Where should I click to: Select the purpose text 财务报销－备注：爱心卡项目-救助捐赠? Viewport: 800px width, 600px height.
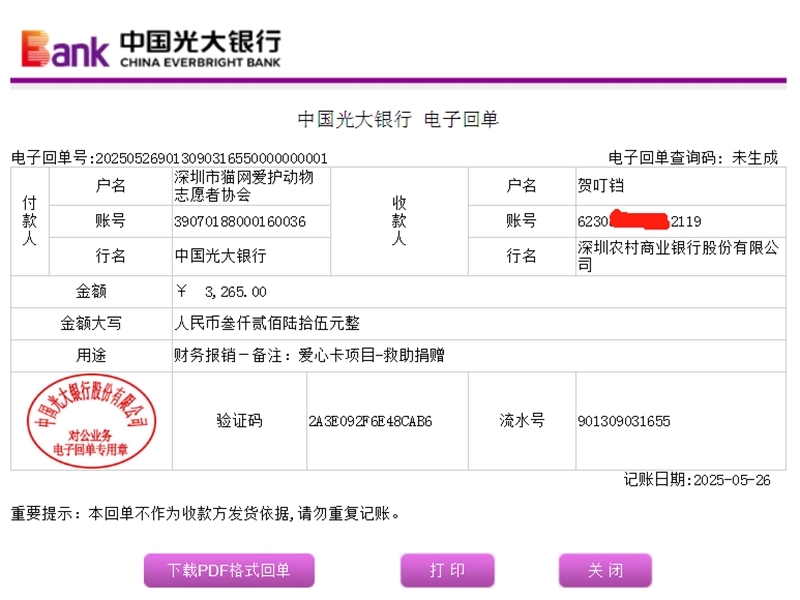click(309, 355)
